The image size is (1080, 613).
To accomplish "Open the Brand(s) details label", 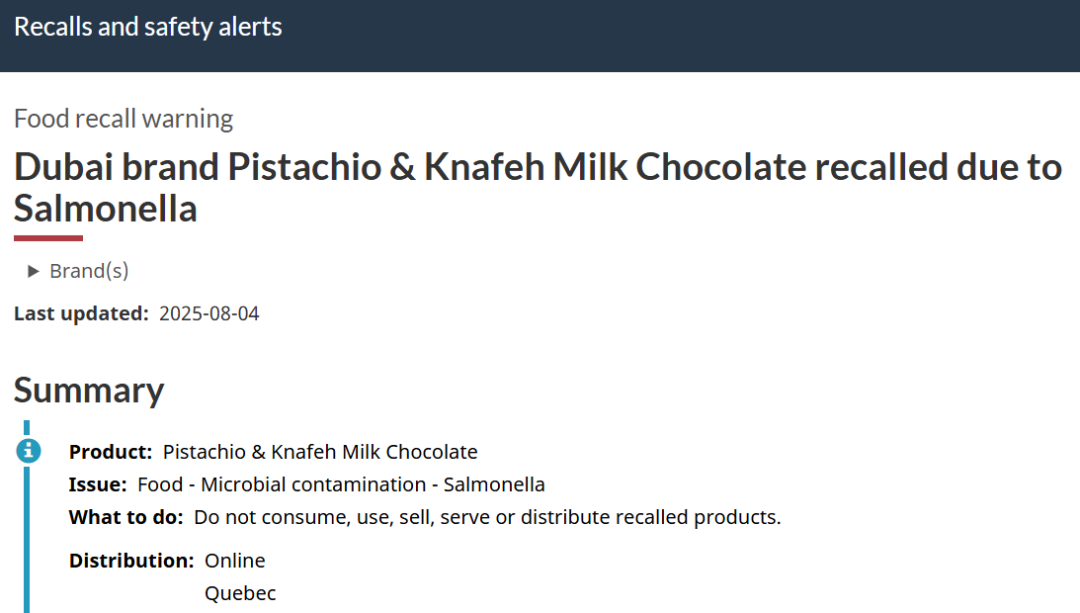I will 89,271.
